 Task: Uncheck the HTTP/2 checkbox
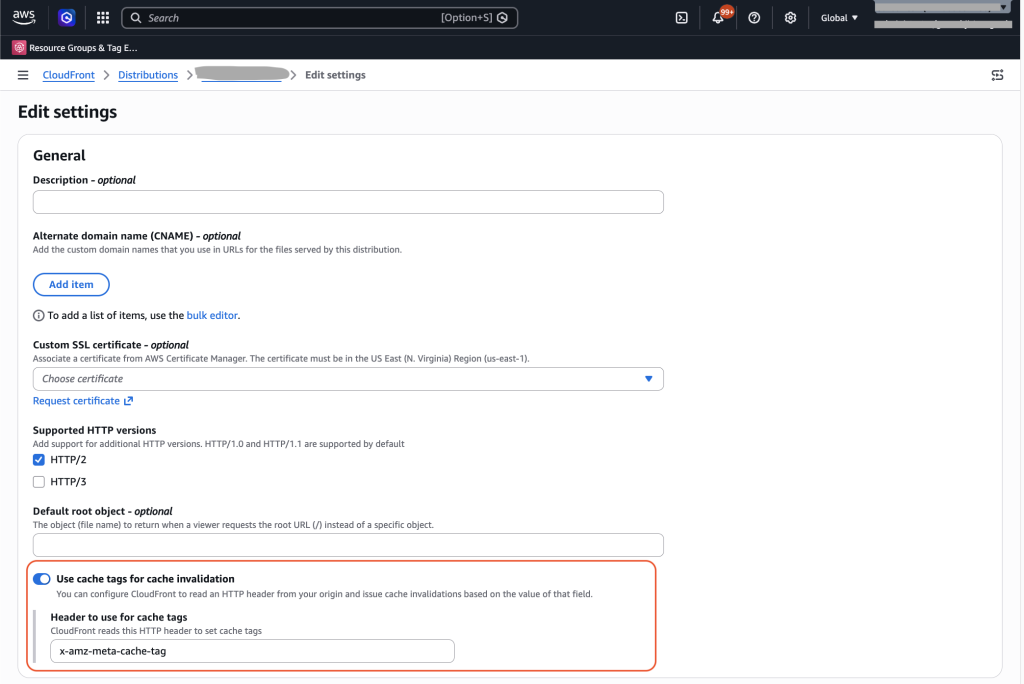pyautogui.click(x=39, y=460)
